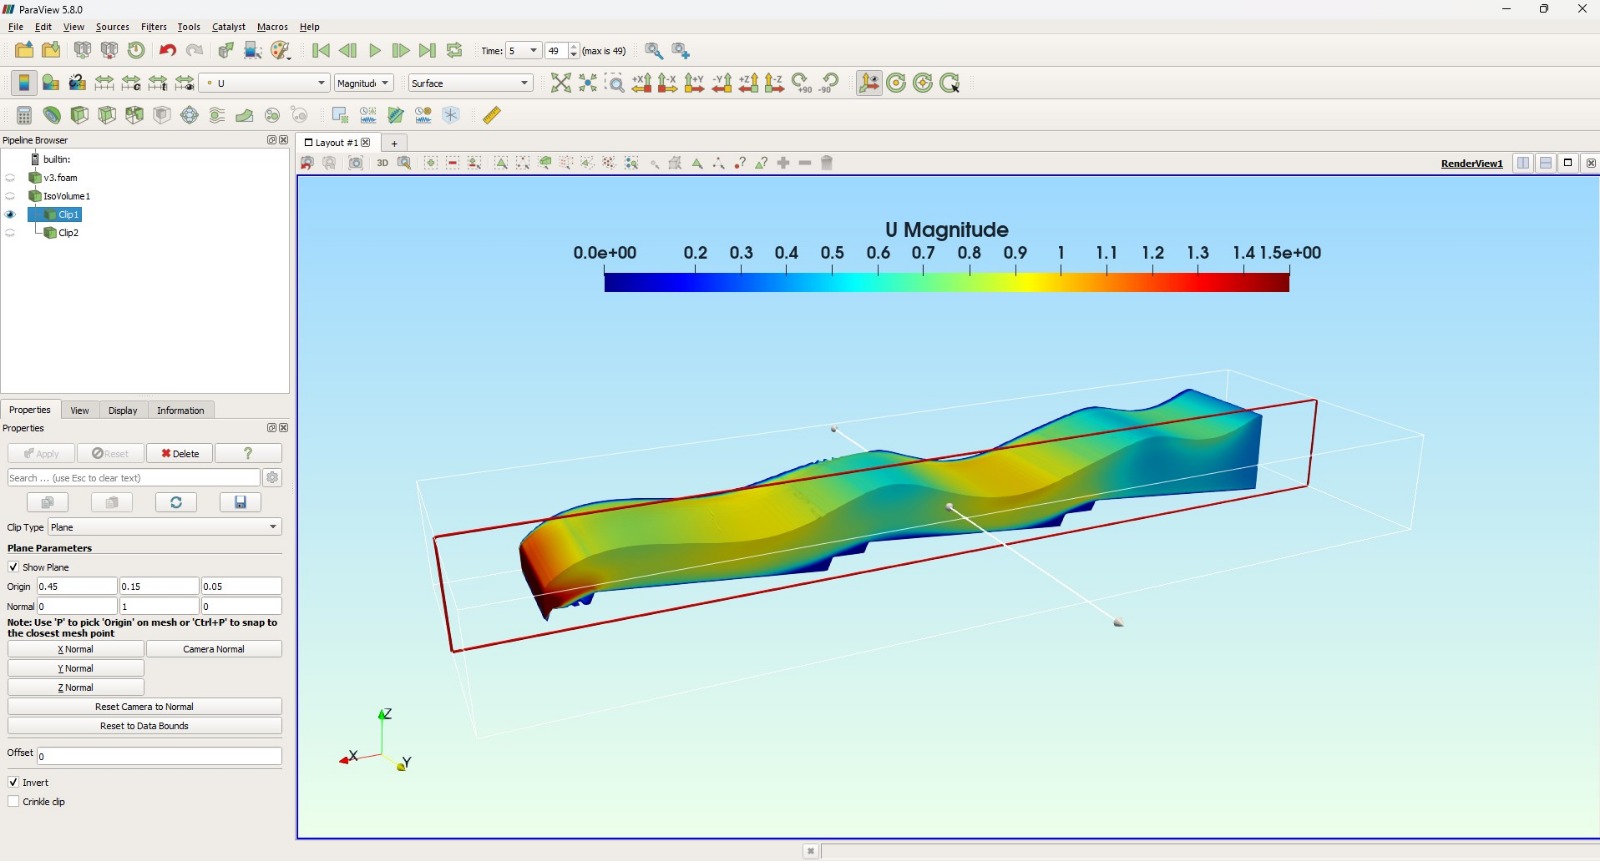
Task: Uncheck the Show Plane checkbox
Action: click(x=14, y=567)
